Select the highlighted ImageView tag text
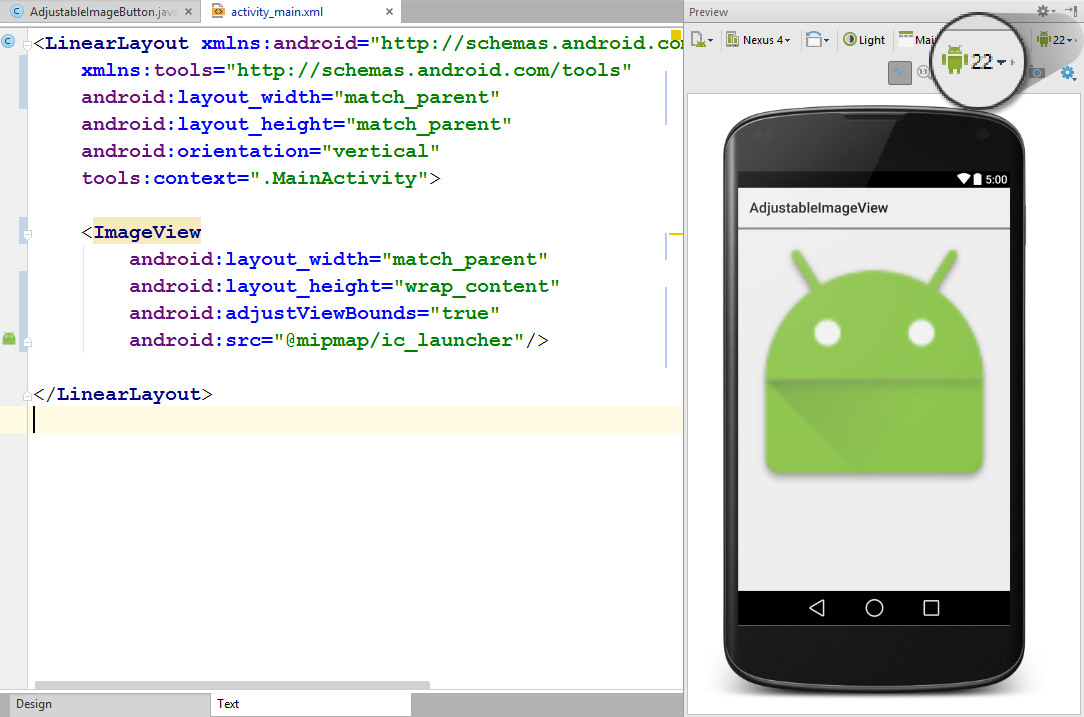The height and width of the screenshot is (717, 1084). [x=146, y=231]
